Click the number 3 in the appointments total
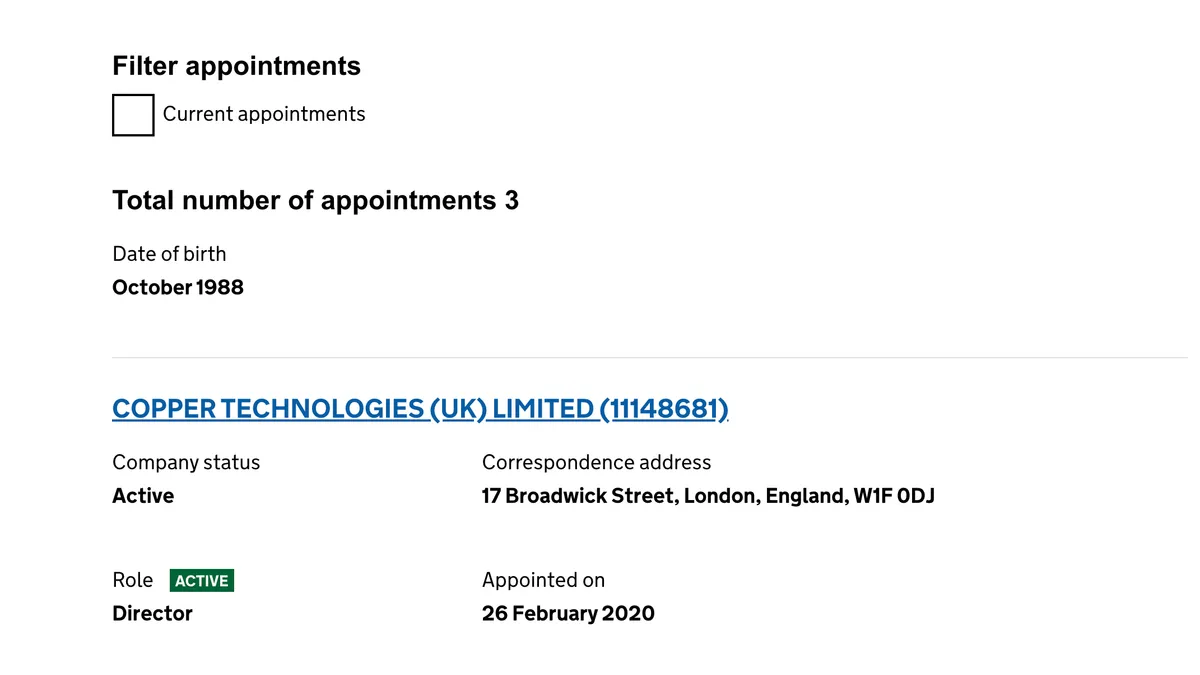The image size is (1200, 675). point(512,200)
